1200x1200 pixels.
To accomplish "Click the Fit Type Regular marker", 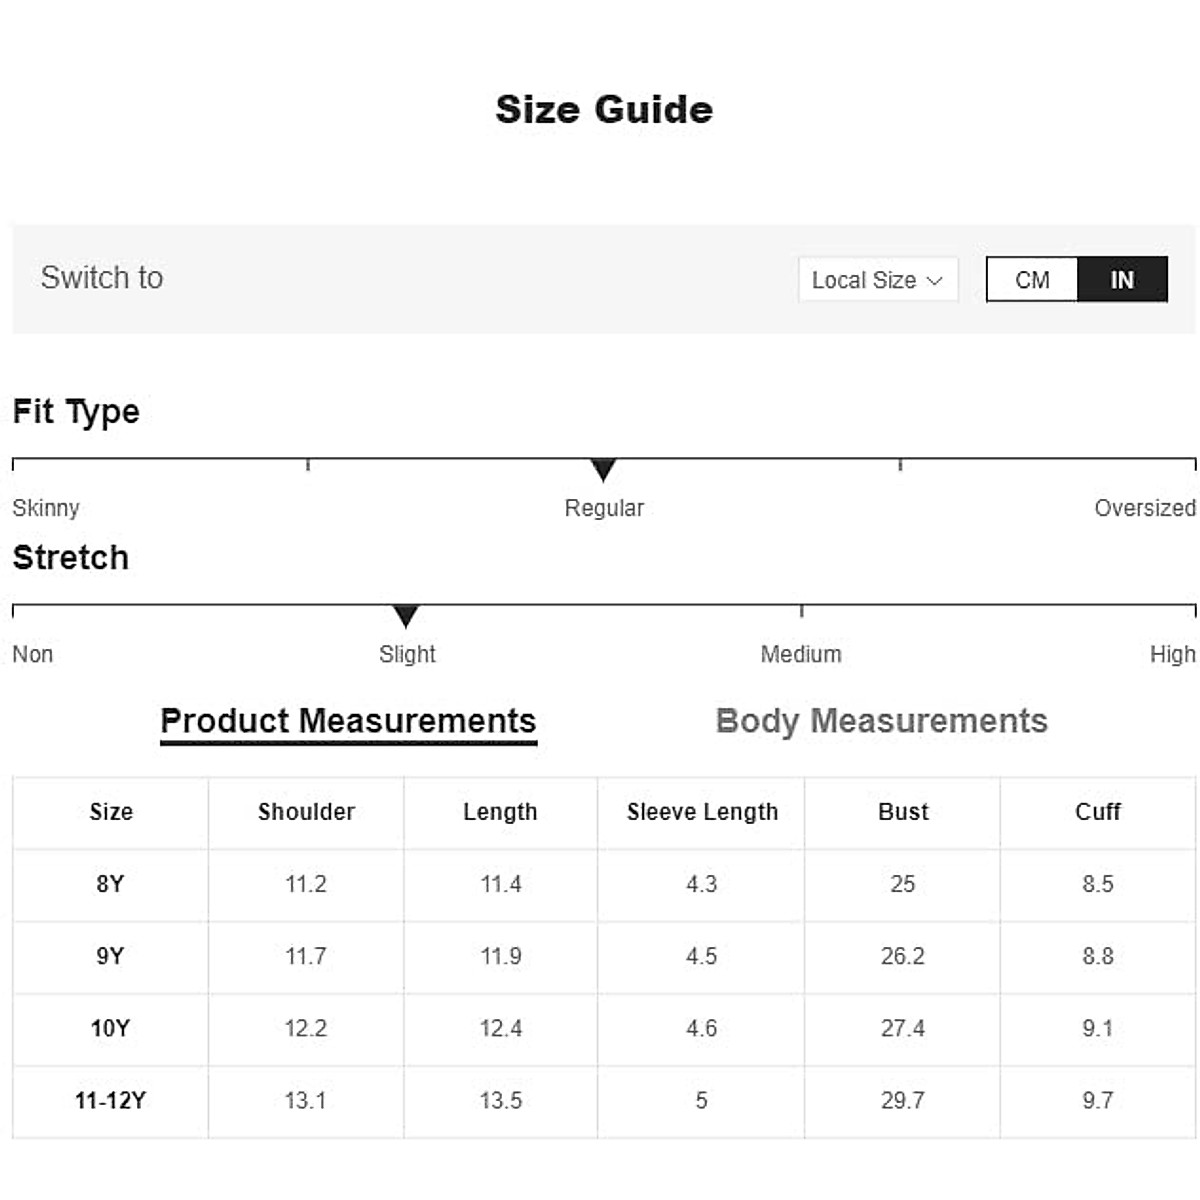I will point(603,469).
